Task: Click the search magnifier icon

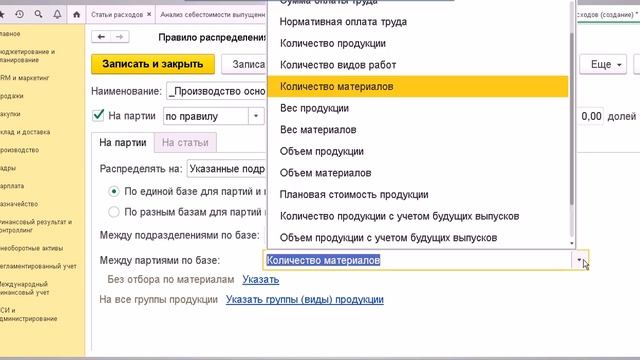Action: (38, 14)
